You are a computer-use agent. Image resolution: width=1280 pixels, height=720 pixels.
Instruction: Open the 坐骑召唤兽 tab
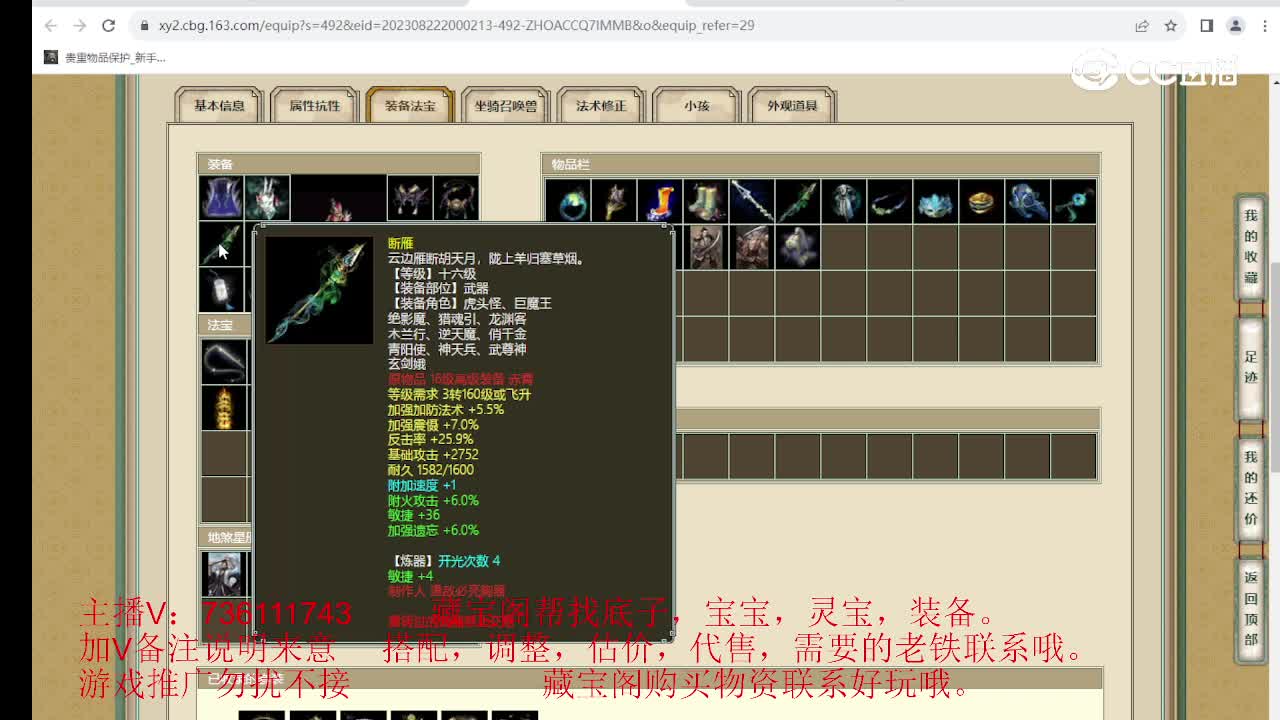click(506, 106)
